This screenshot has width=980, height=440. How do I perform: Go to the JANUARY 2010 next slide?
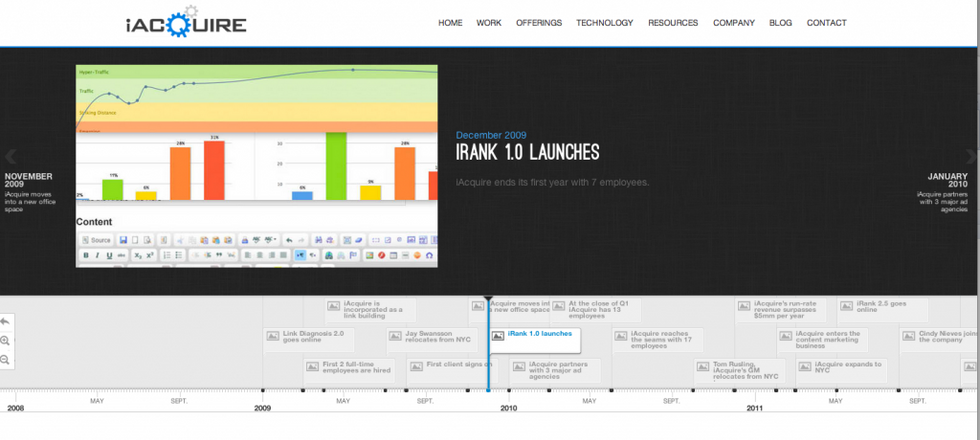942,192
